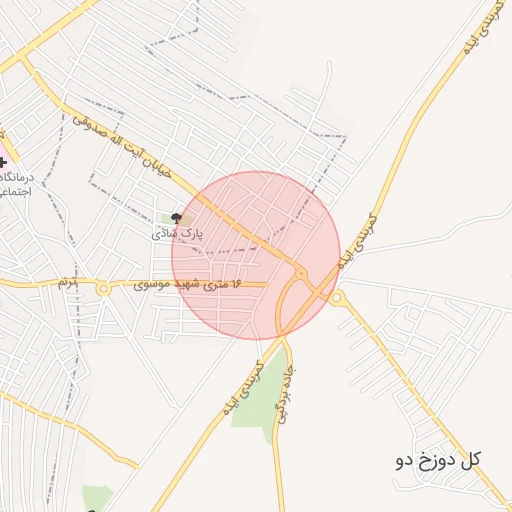Viewport: 512px width, 512px height.
Task: Click the ۱۶ متری شهید موسوی street label
Action: [187, 285]
